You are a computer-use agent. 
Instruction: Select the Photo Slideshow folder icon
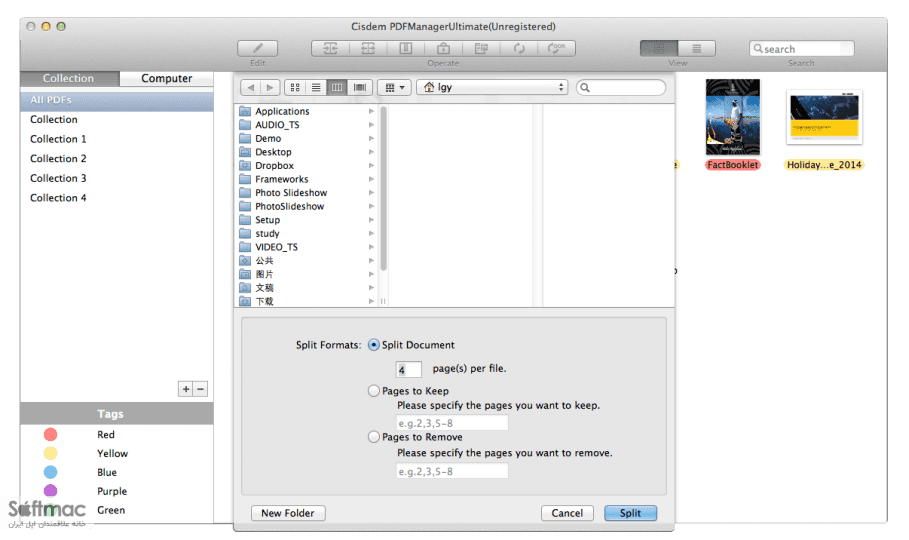pos(245,193)
